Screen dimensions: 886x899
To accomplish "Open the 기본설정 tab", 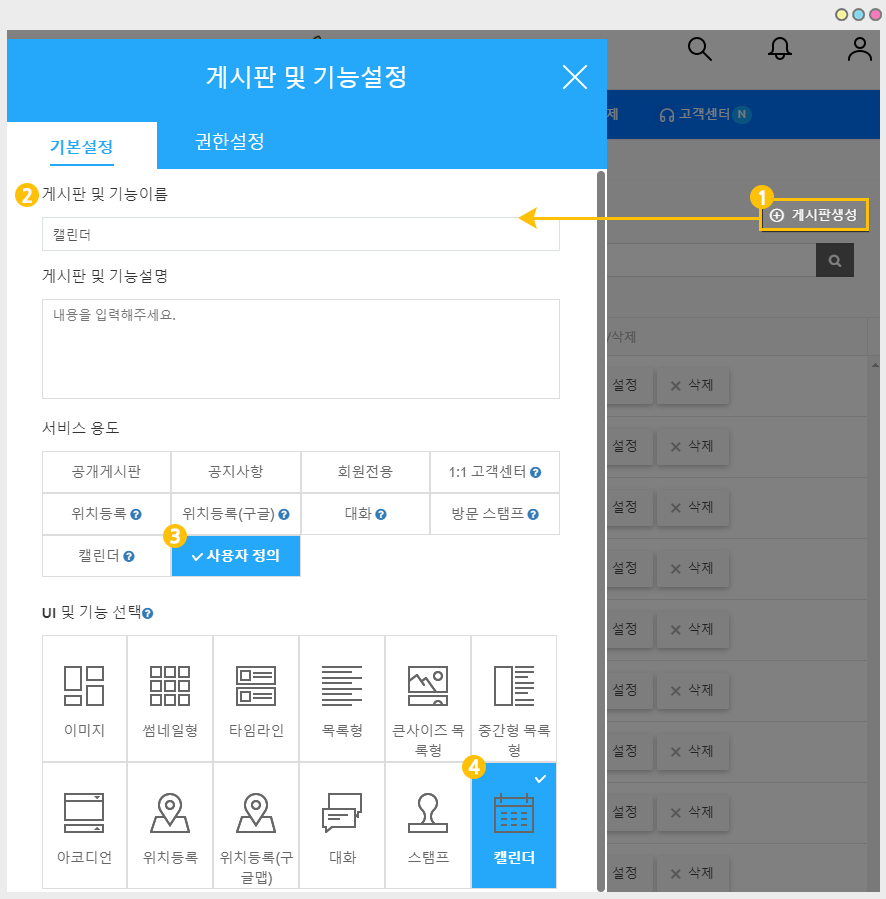I will coord(82,146).
